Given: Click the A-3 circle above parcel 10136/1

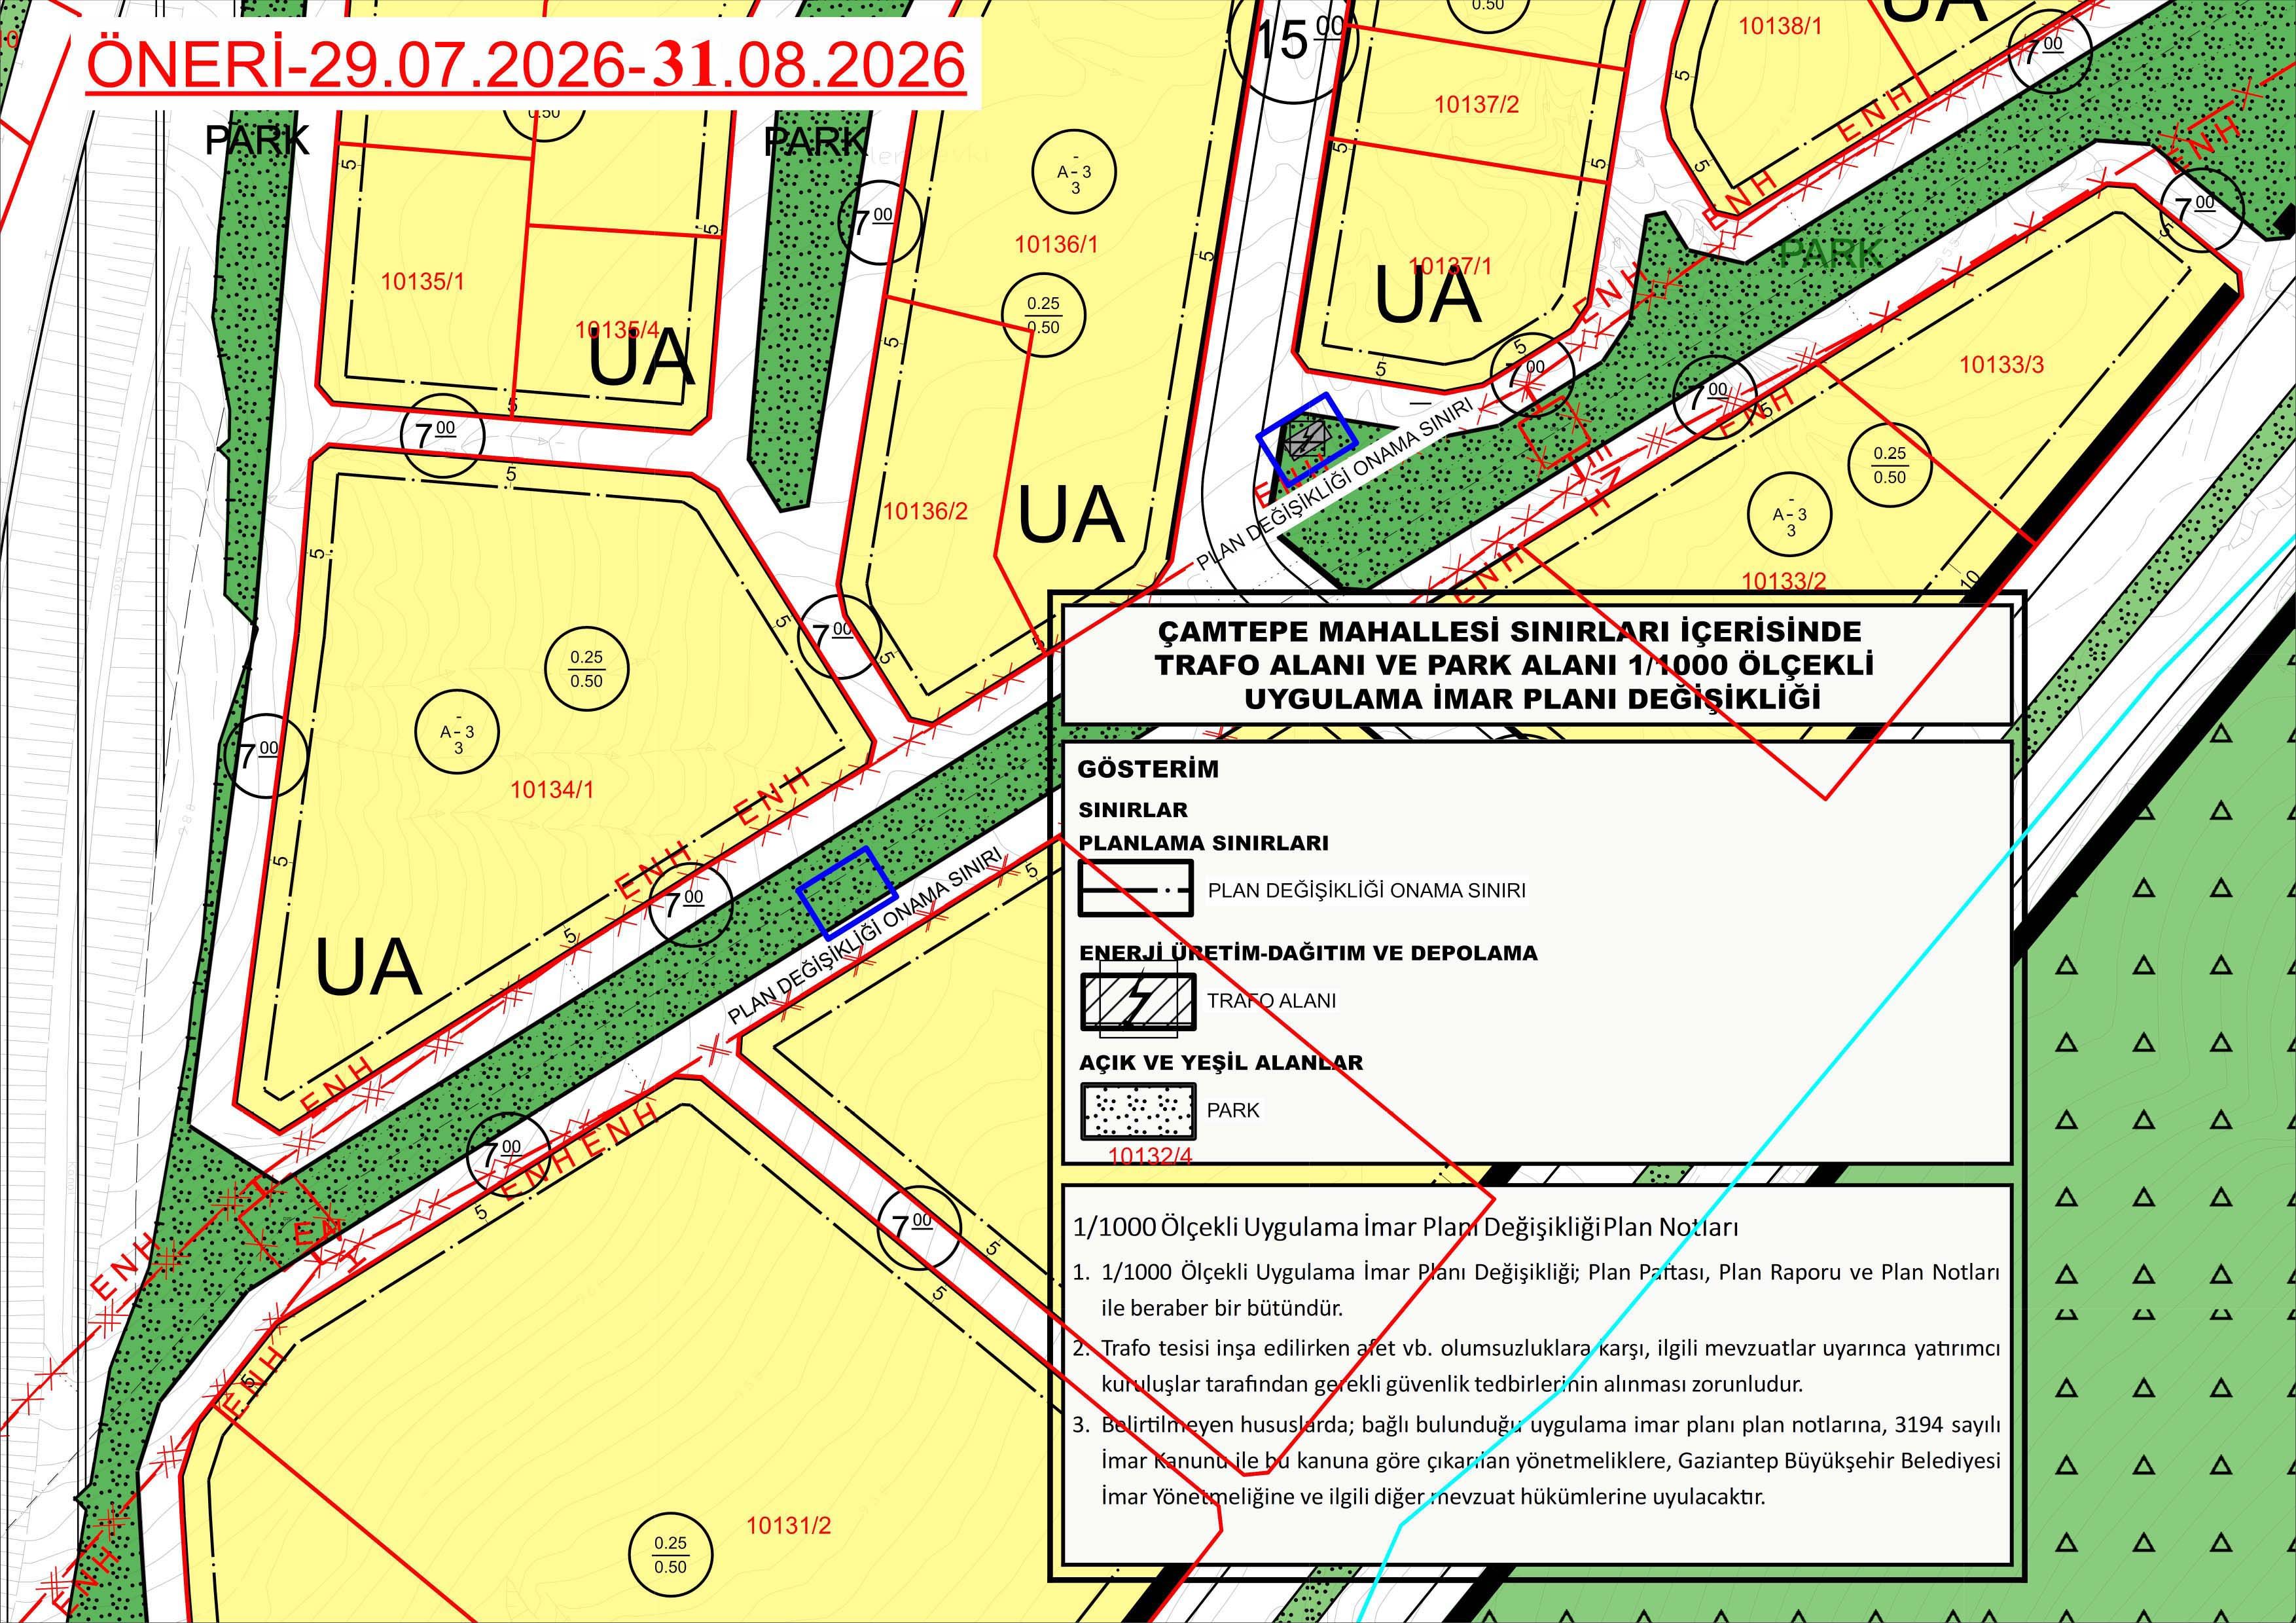Looking at the screenshot, I should [x=1075, y=172].
